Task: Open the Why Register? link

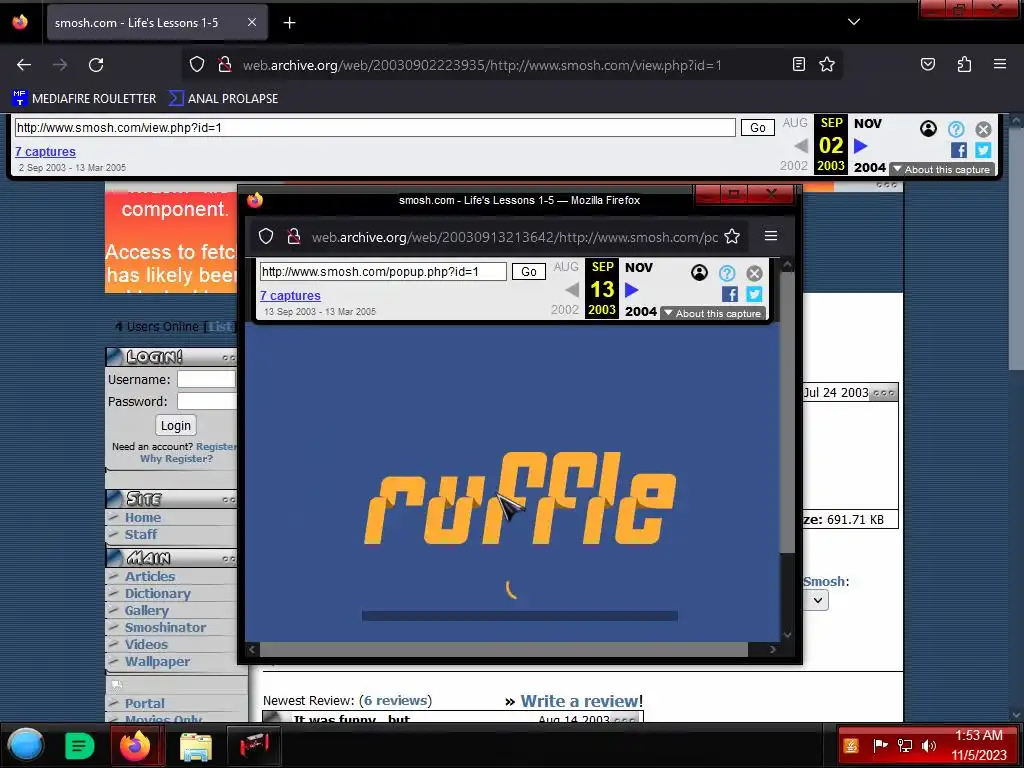Action: pyautogui.click(x=176, y=458)
